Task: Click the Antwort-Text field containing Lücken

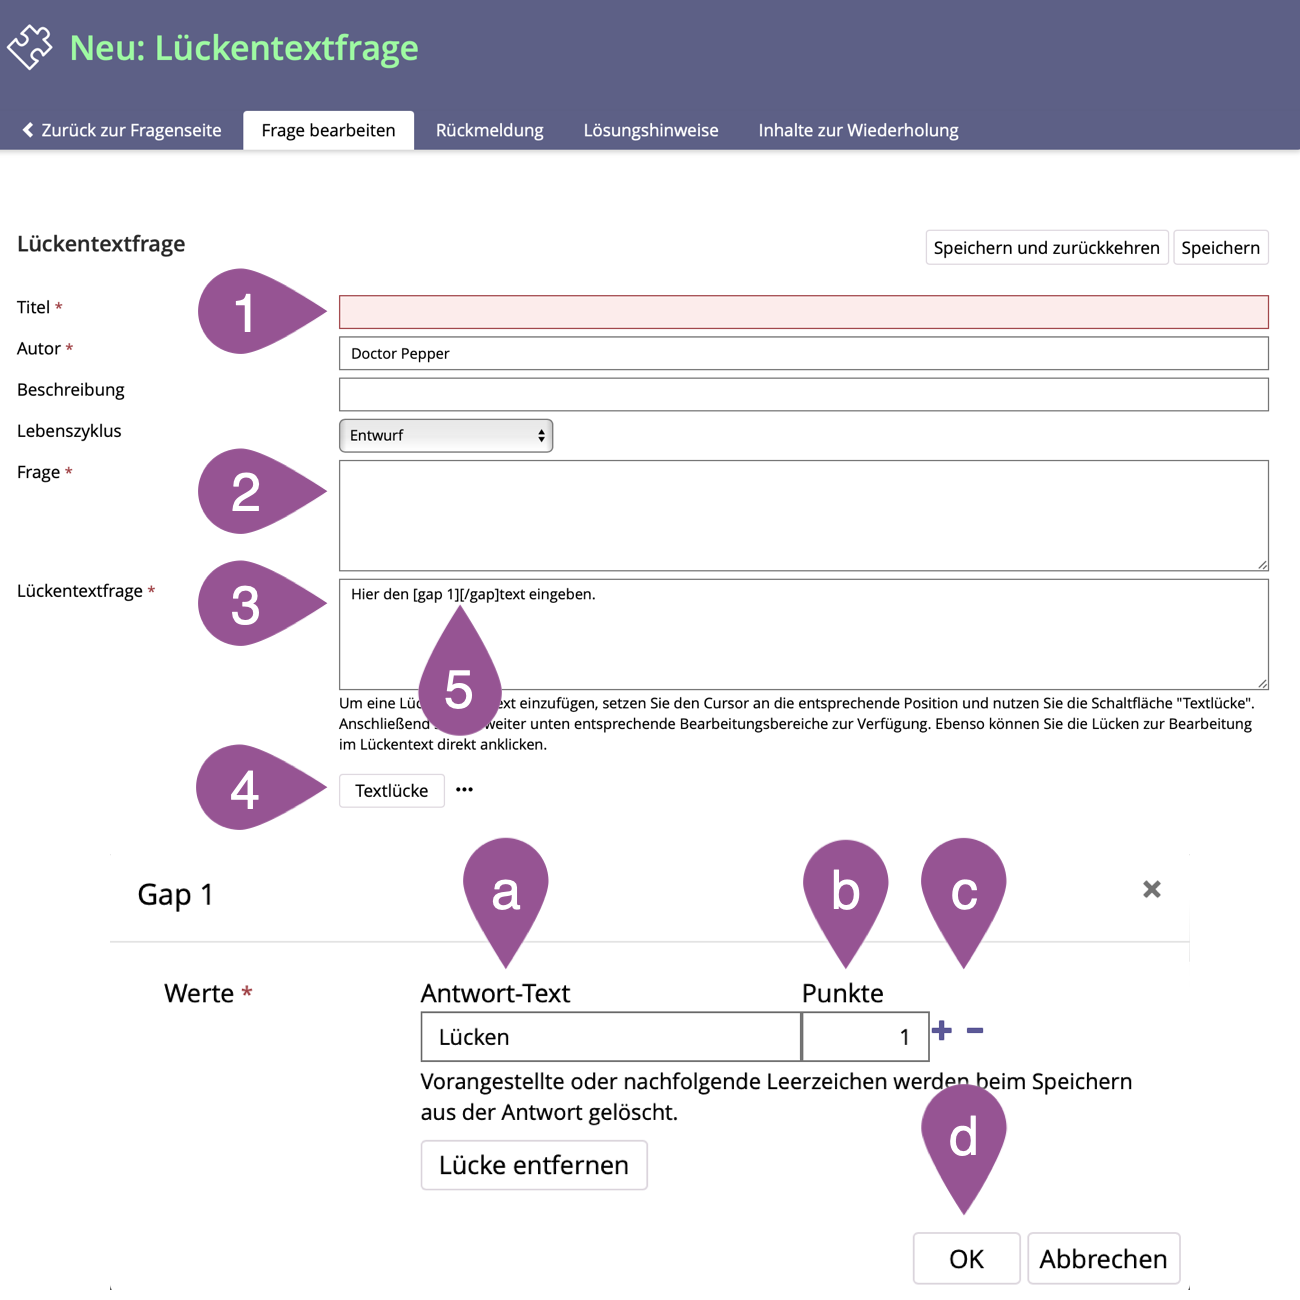Action: tap(610, 1037)
